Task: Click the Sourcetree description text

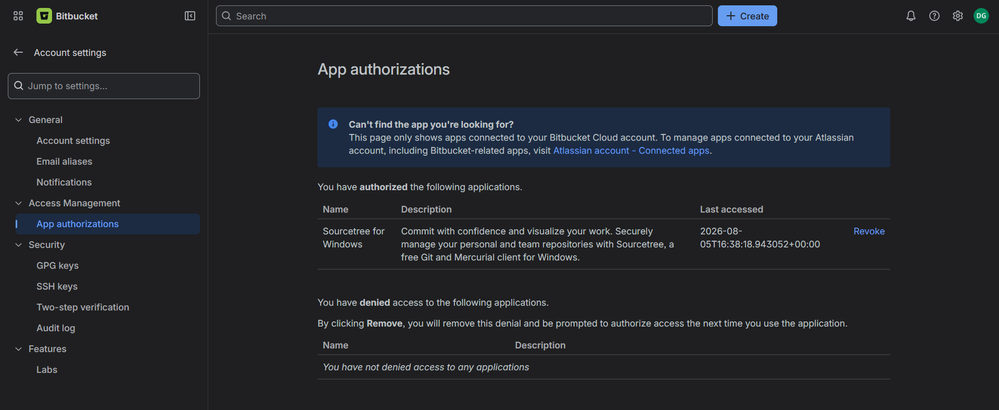Action: [x=538, y=244]
